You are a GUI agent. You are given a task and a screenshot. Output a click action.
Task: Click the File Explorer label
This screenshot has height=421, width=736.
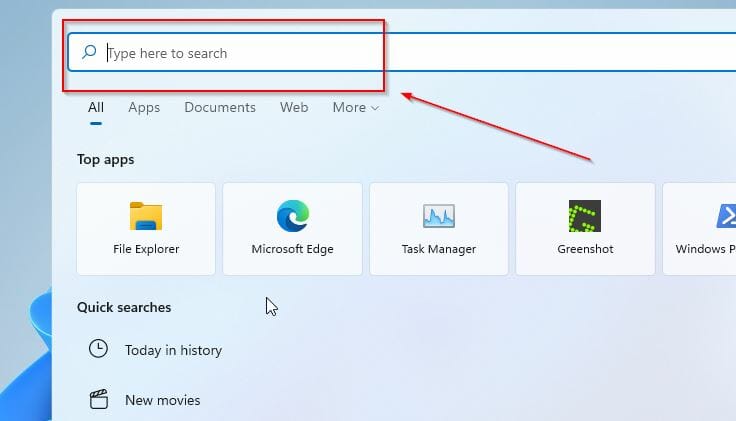click(146, 249)
